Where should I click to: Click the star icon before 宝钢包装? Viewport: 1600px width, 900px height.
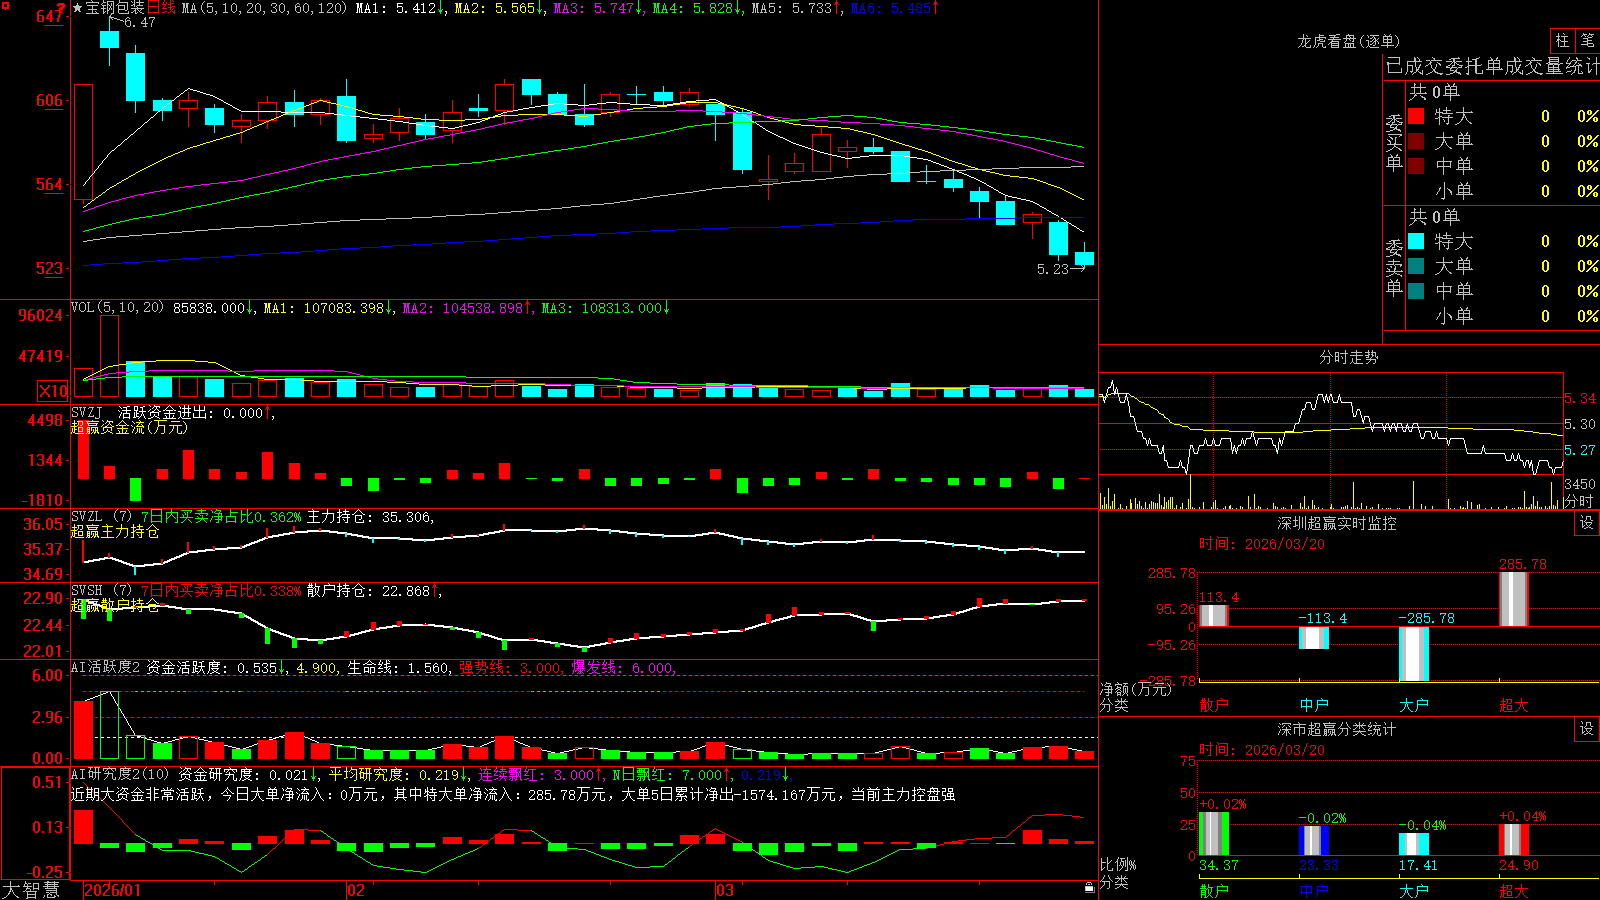pos(78,8)
